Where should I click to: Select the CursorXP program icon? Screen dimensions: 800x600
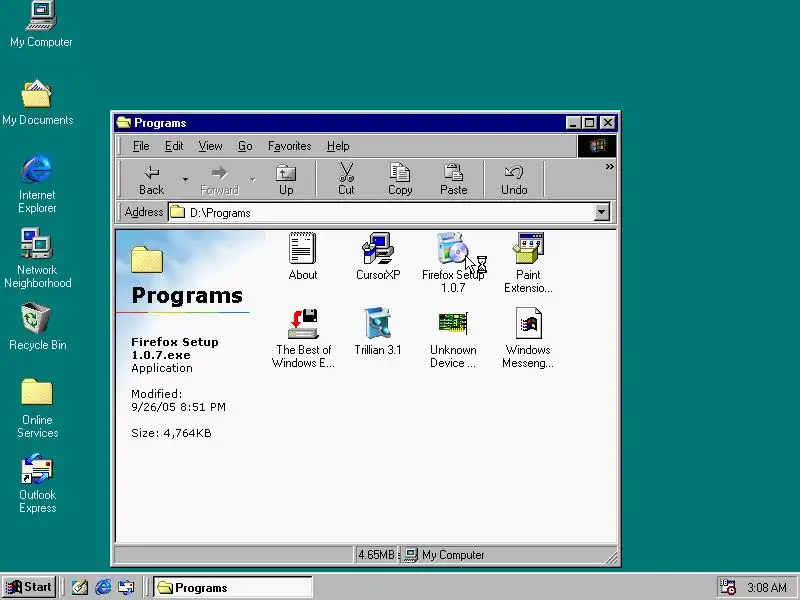click(378, 249)
